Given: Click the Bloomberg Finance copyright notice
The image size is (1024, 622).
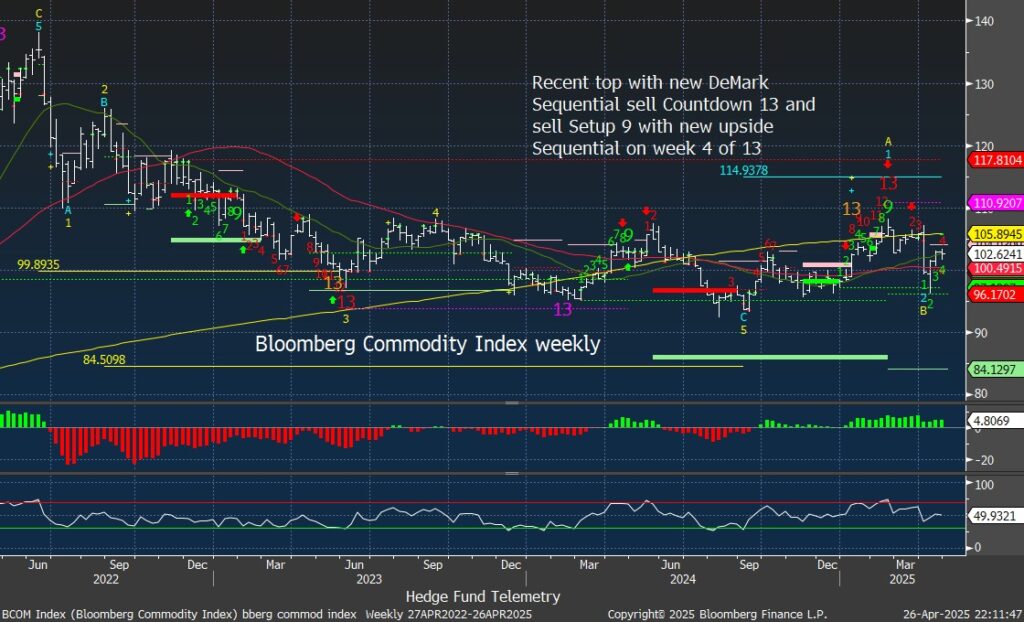Looking at the screenshot, I should (x=717, y=615).
